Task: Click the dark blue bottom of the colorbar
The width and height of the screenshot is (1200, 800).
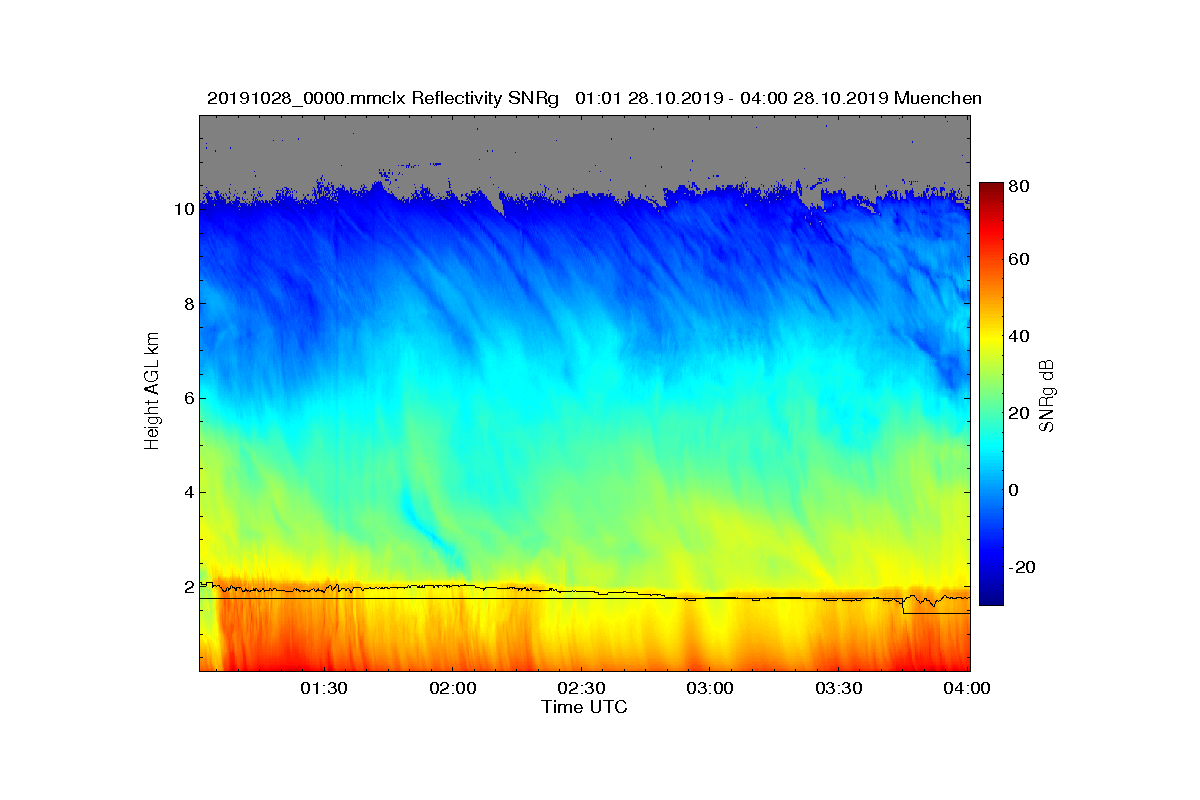Action: 991,595
